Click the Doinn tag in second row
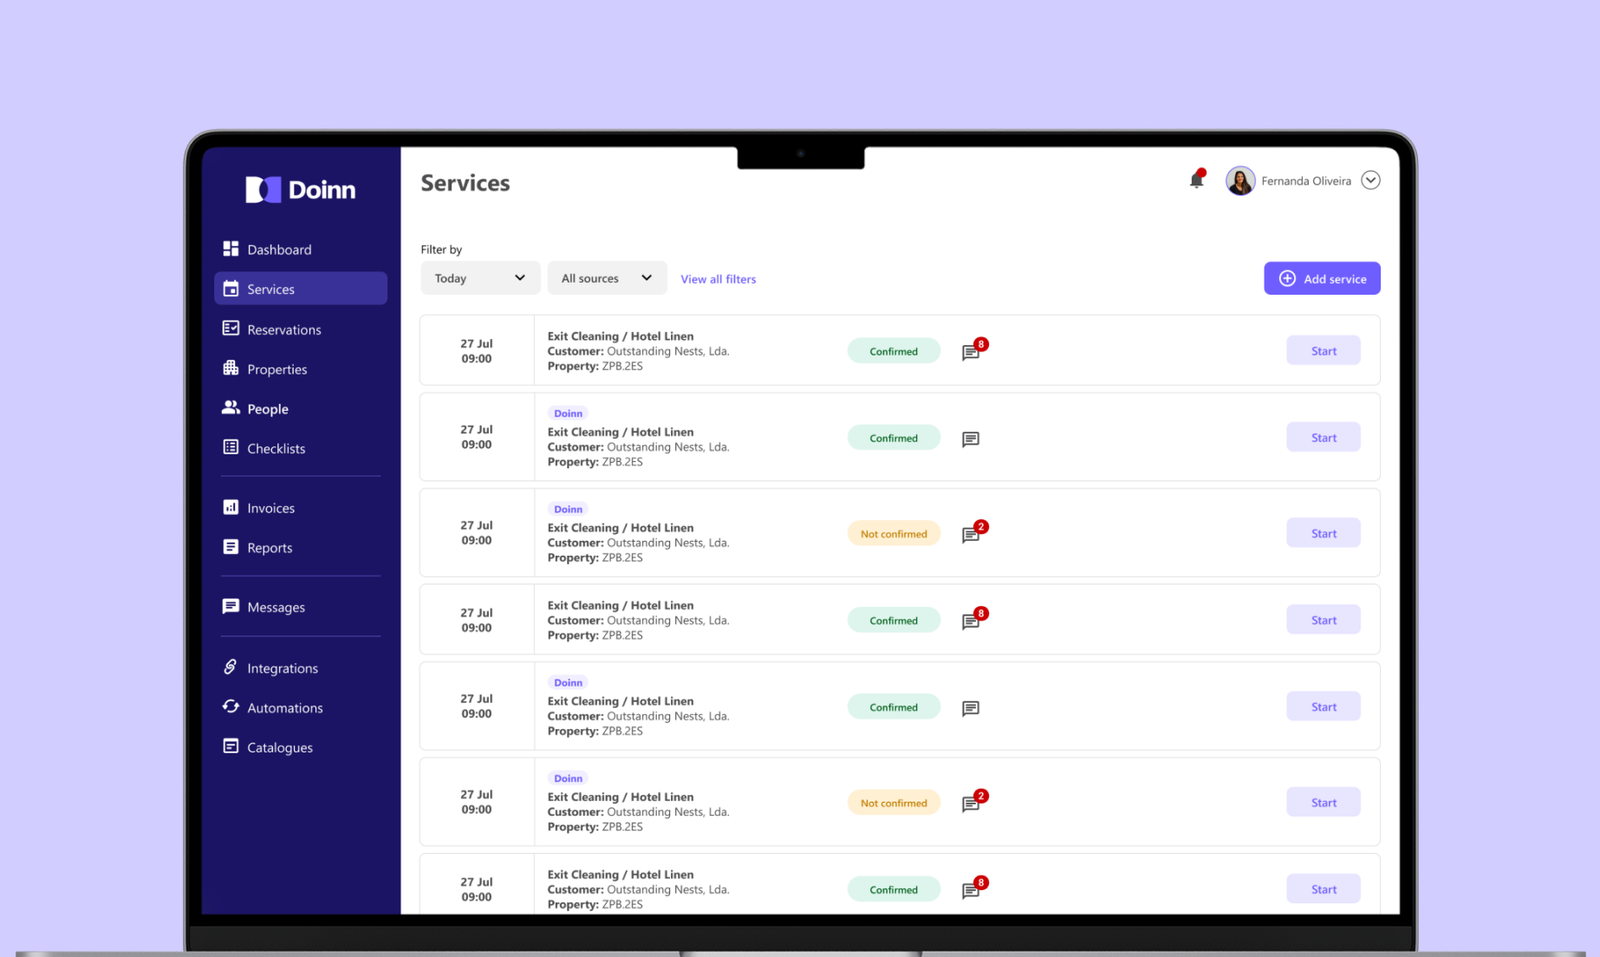This screenshot has height=957, width=1600. tap(568, 413)
